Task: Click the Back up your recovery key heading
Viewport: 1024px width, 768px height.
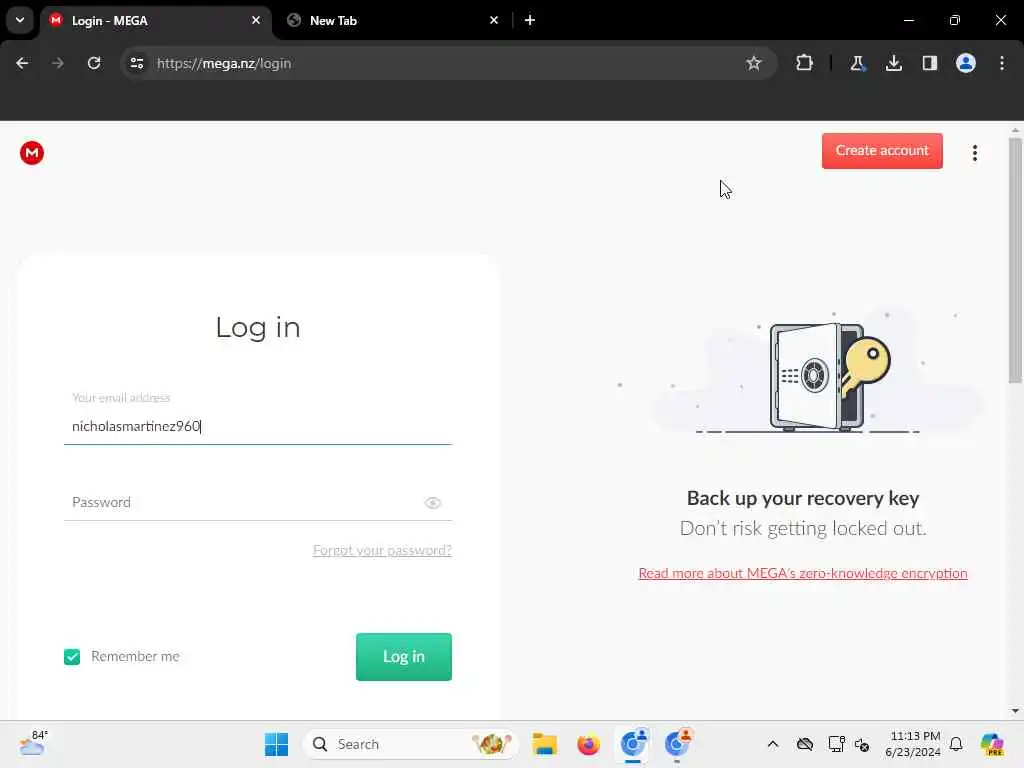Action: click(x=803, y=498)
